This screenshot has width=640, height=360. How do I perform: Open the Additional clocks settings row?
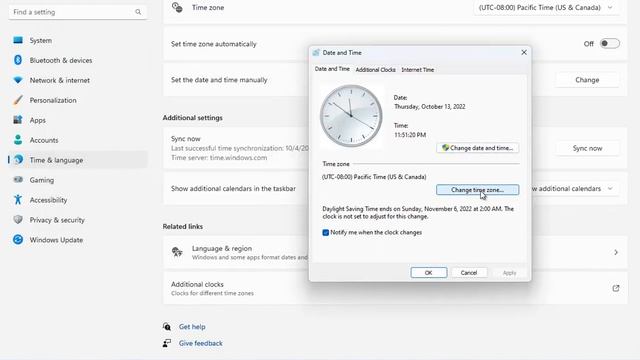[x=395, y=288]
